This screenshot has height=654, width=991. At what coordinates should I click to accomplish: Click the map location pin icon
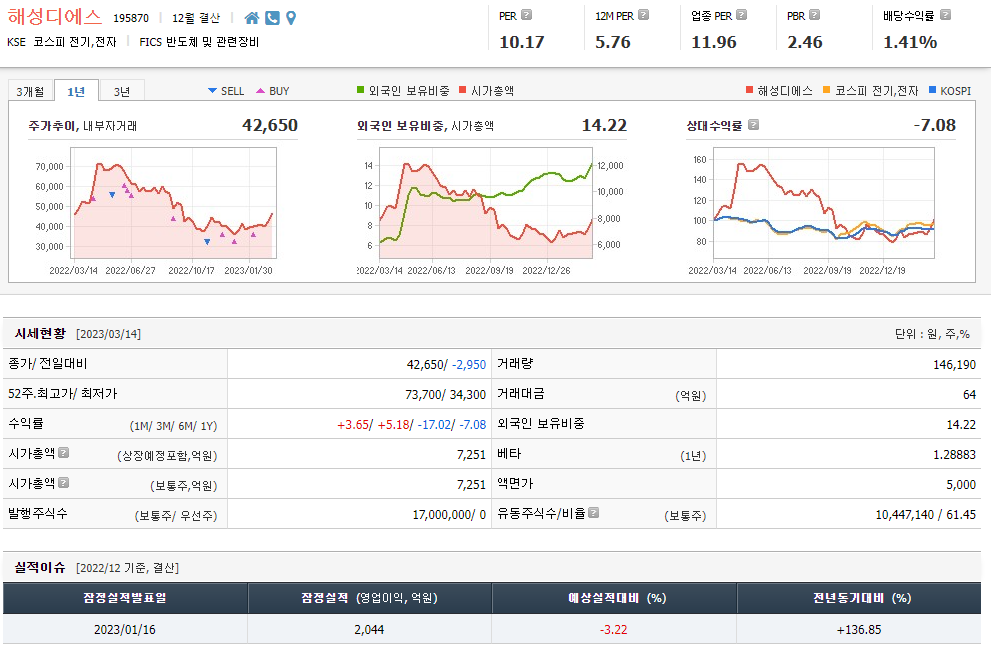coord(291,18)
